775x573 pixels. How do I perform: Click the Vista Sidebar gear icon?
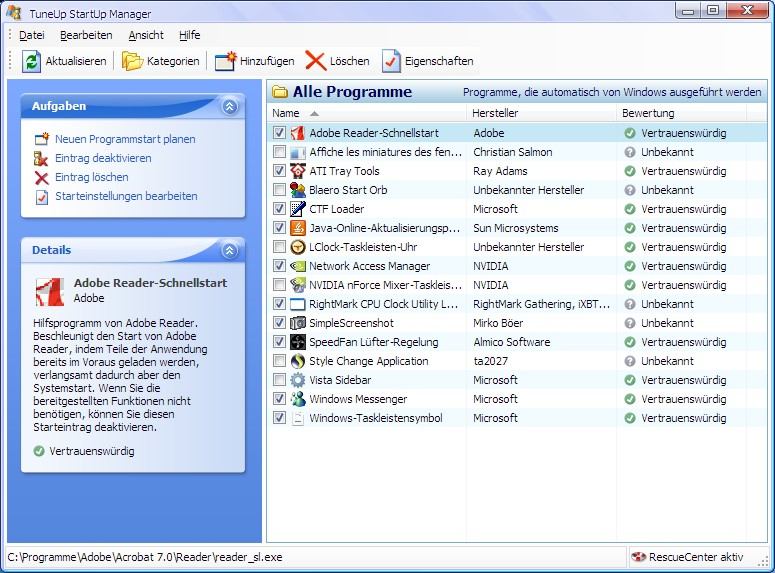298,380
